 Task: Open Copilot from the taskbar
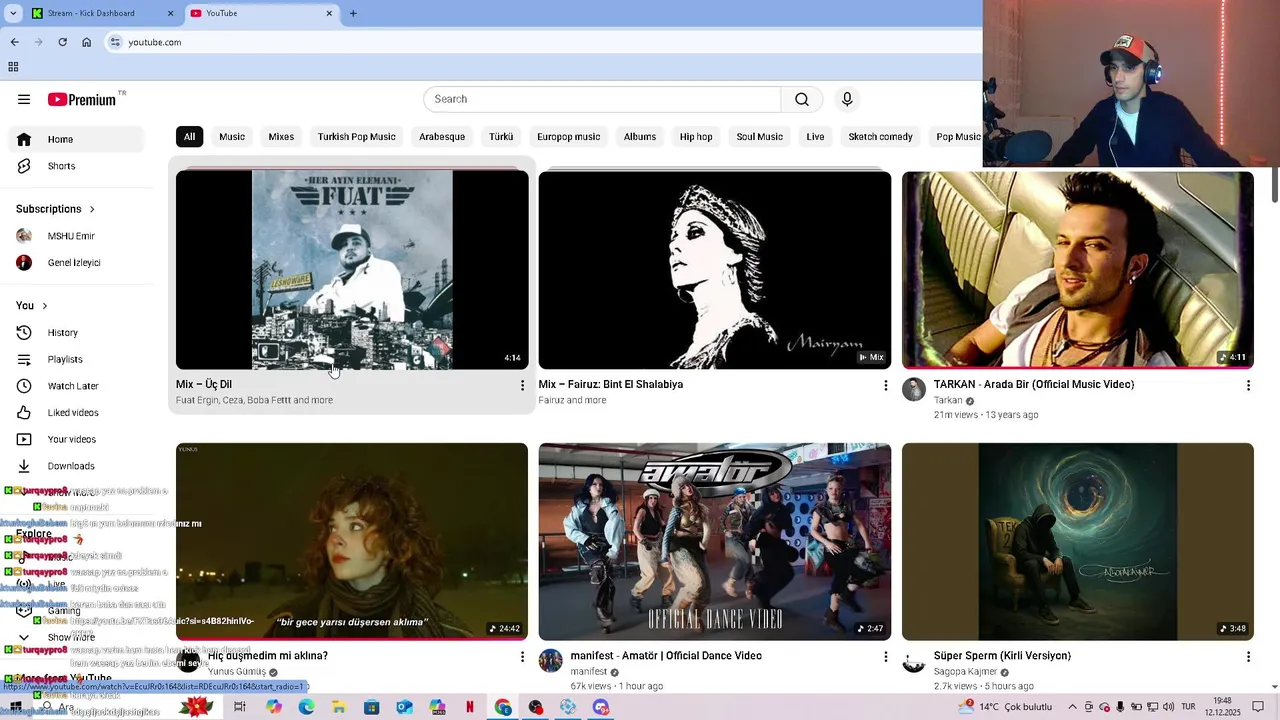click(274, 707)
